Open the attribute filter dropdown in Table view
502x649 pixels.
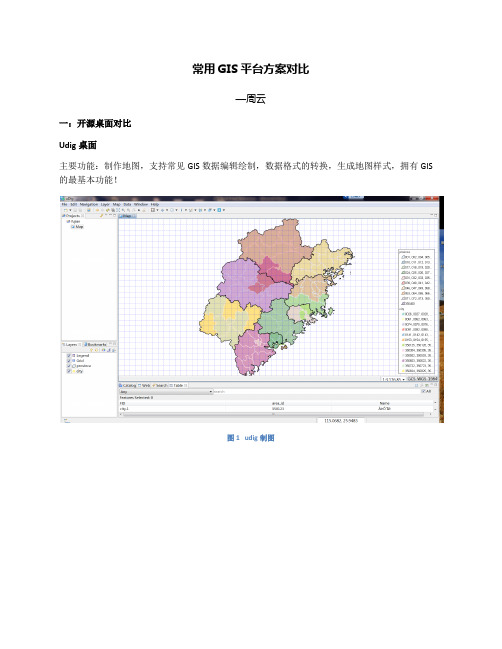166,392
